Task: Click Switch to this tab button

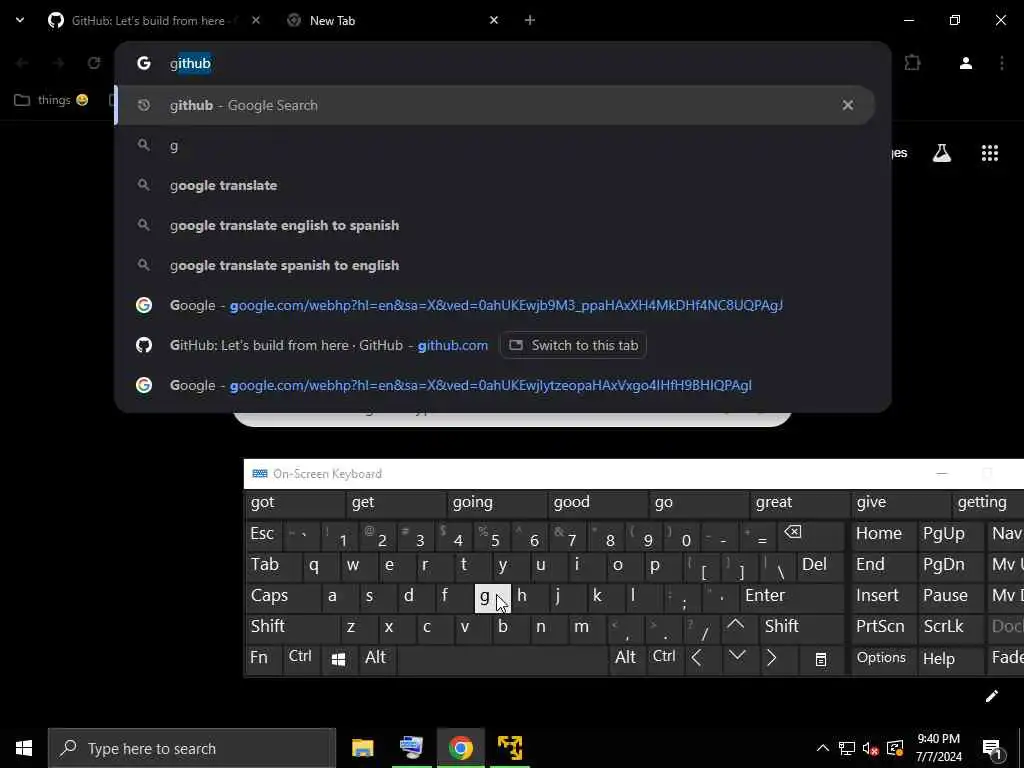Action: click(x=573, y=345)
